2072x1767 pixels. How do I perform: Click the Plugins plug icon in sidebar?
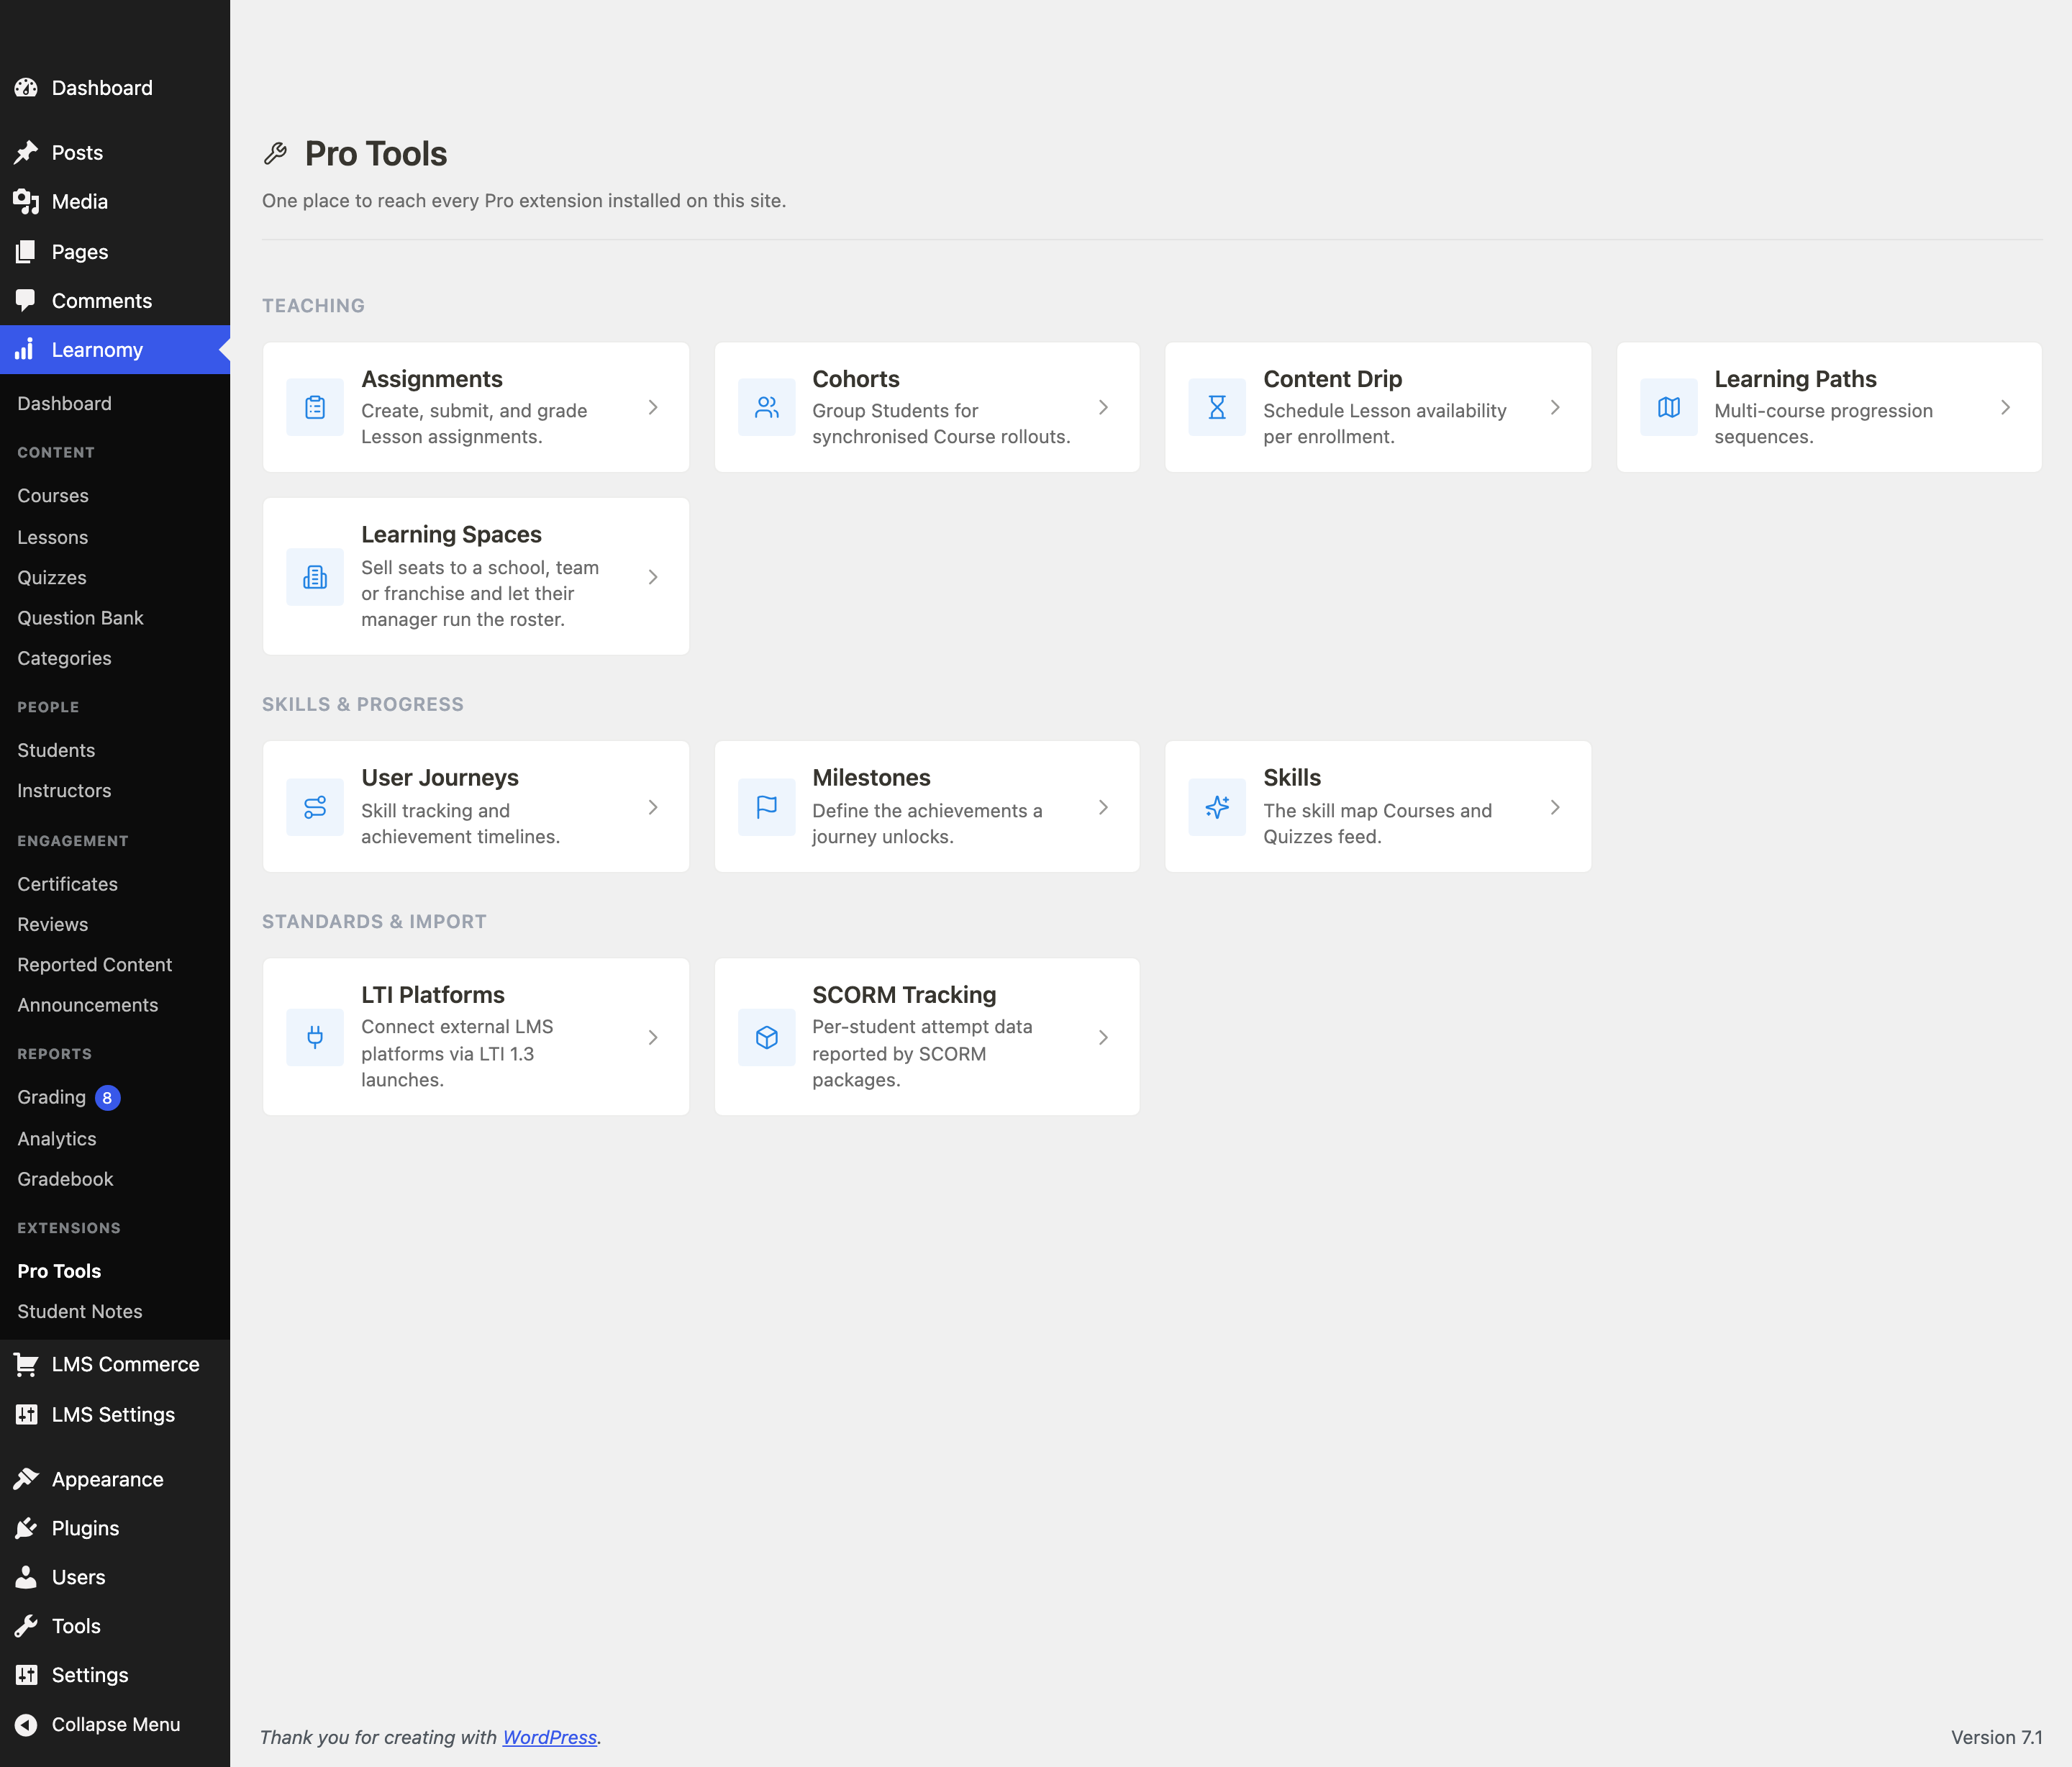[x=26, y=1528]
